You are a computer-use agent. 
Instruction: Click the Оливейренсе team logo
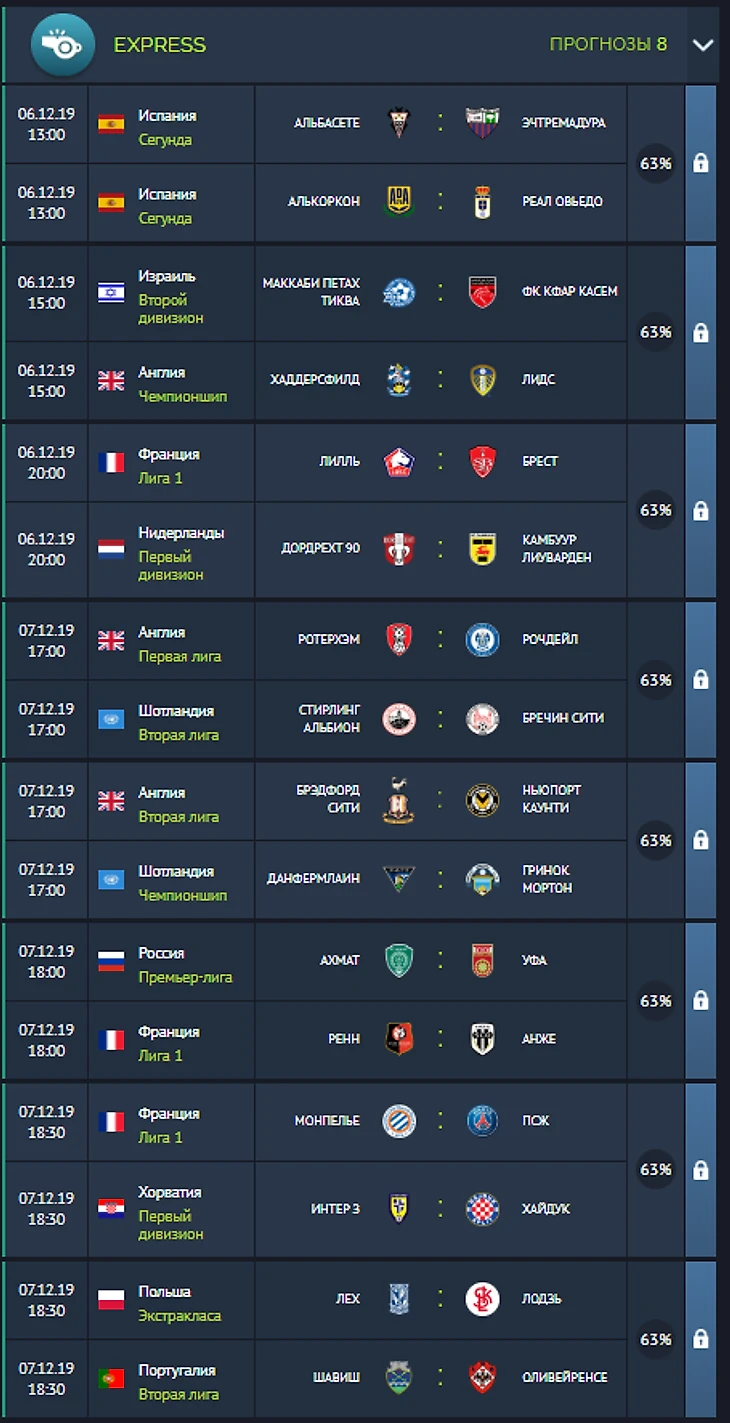(x=482, y=1378)
